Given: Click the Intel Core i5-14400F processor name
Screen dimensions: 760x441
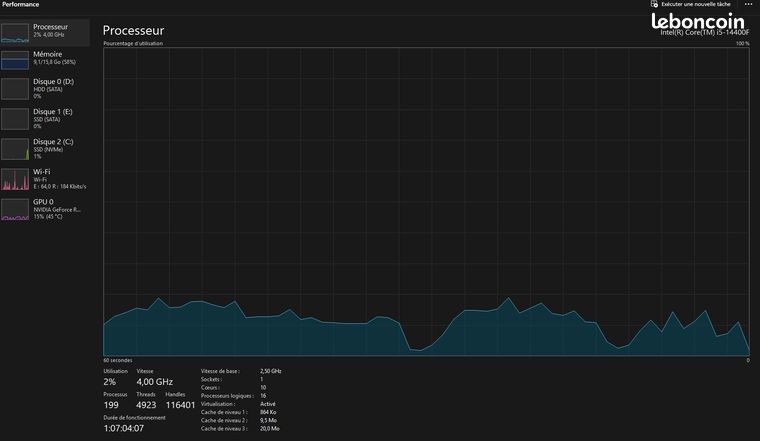Looking at the screenshot, I should 704,32.
